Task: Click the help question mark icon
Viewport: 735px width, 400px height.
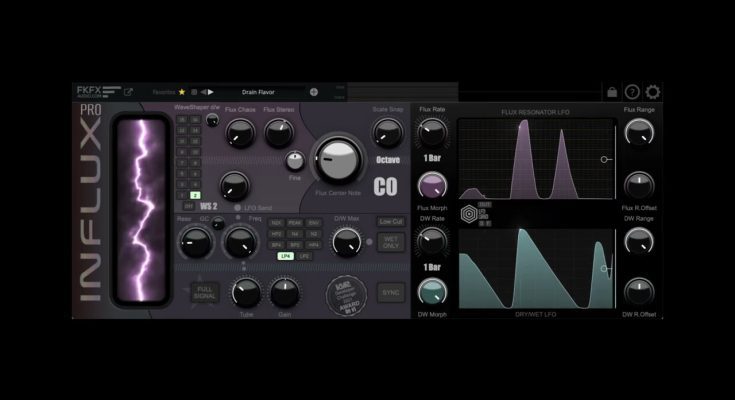Action: coord(632,92)
